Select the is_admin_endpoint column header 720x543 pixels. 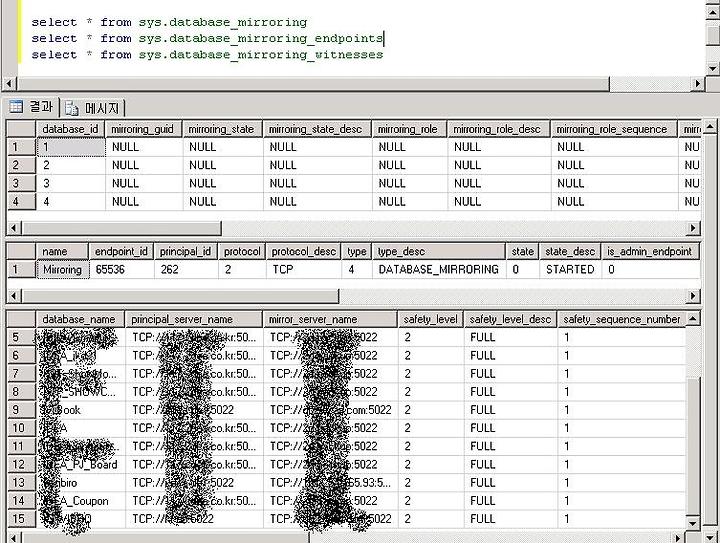tap(650, 251)
